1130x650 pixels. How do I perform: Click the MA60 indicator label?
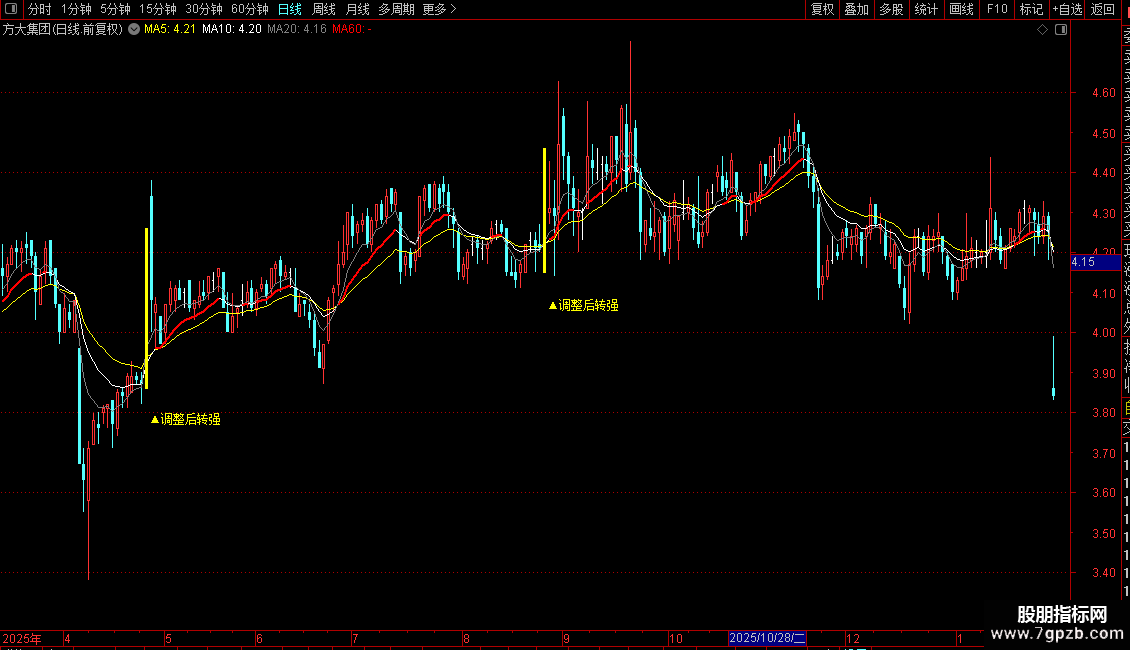(352, 29)
